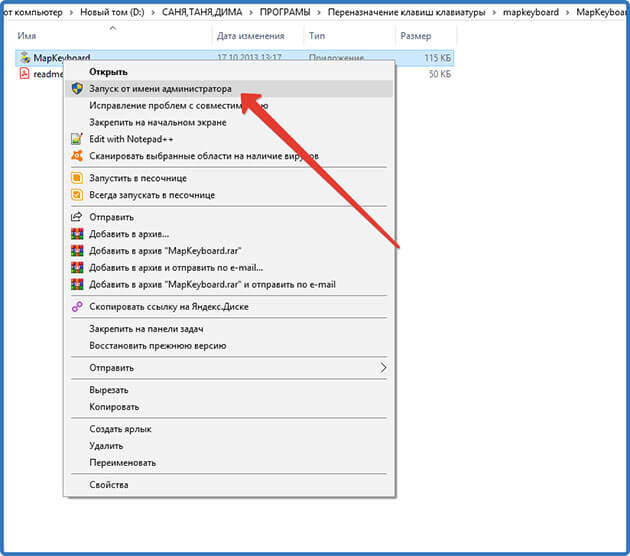Image resolution: width=630 pixels, height=556 pixels.
Task: Click the readme PDF file icon
Action: coord(25,74)
